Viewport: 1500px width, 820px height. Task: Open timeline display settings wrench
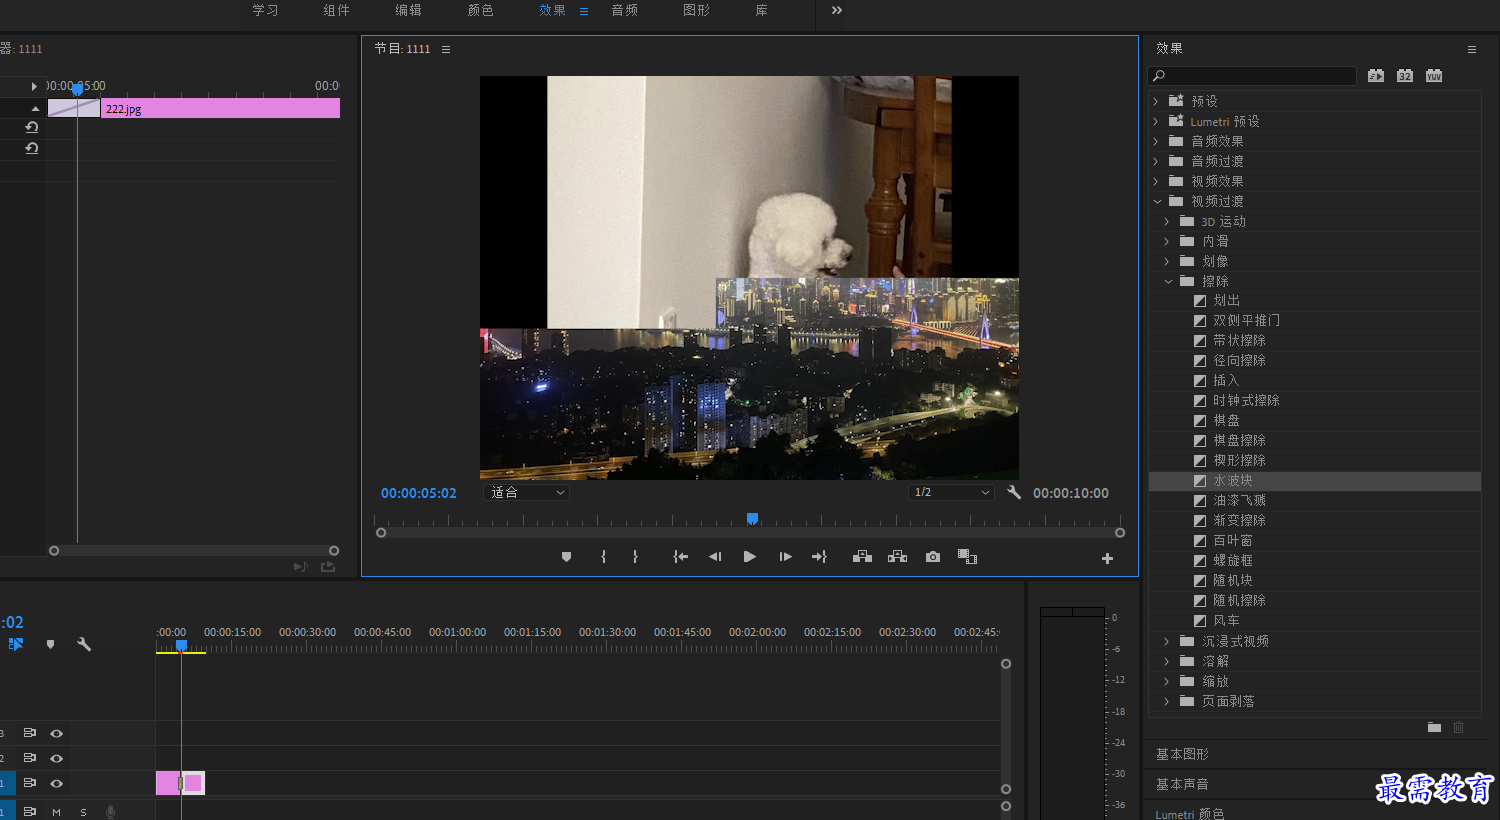[x=84, y=644]
